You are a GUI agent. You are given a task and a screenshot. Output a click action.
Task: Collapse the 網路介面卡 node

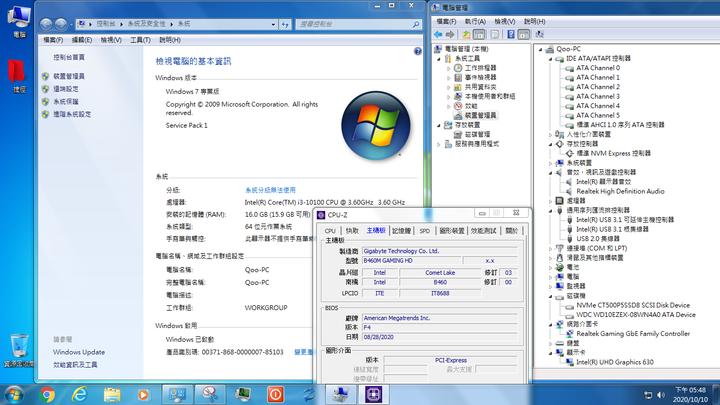click(551, 325)
